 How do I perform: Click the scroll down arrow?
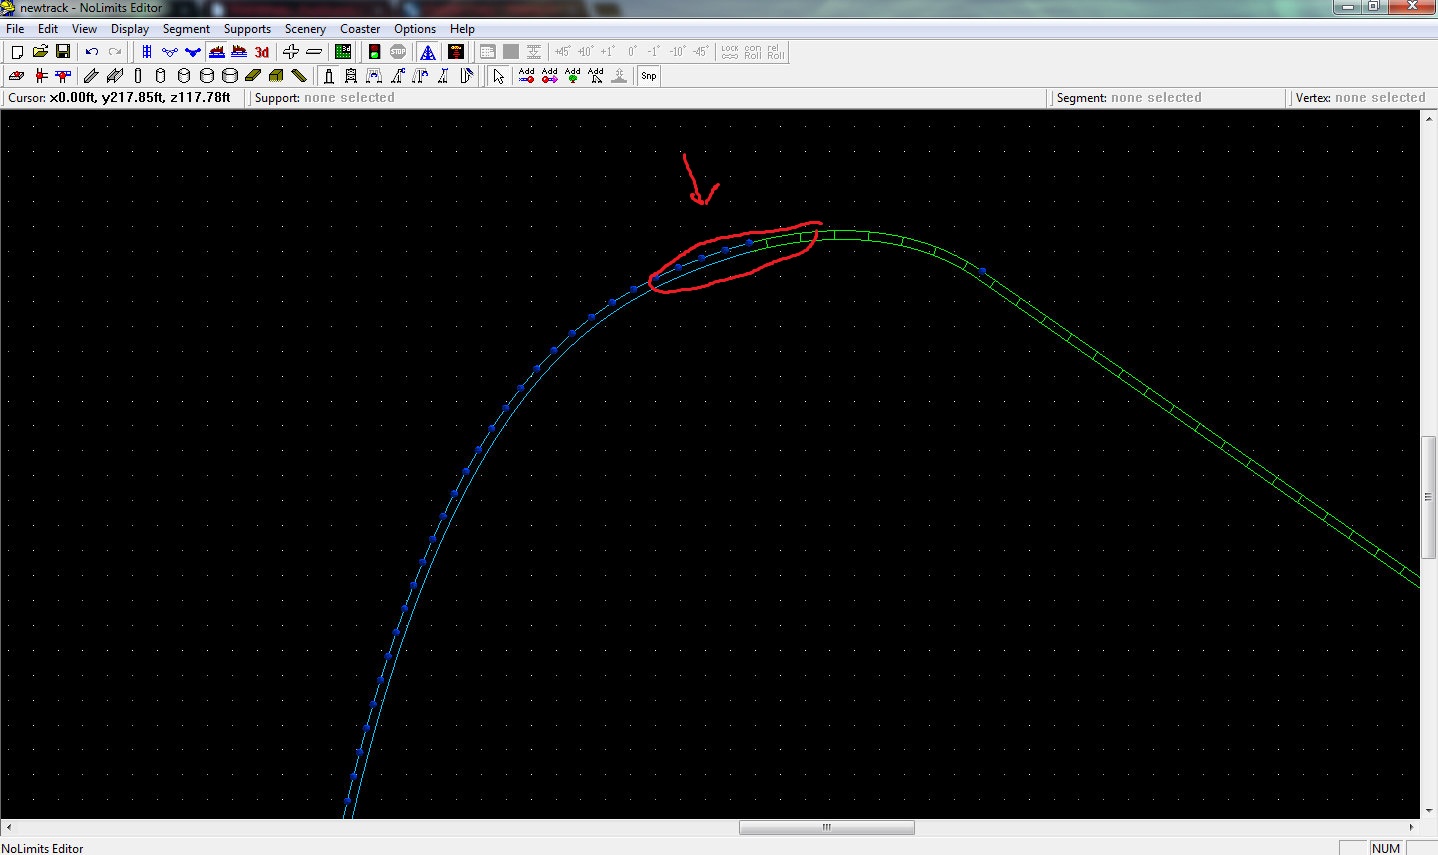point(1429,810)
